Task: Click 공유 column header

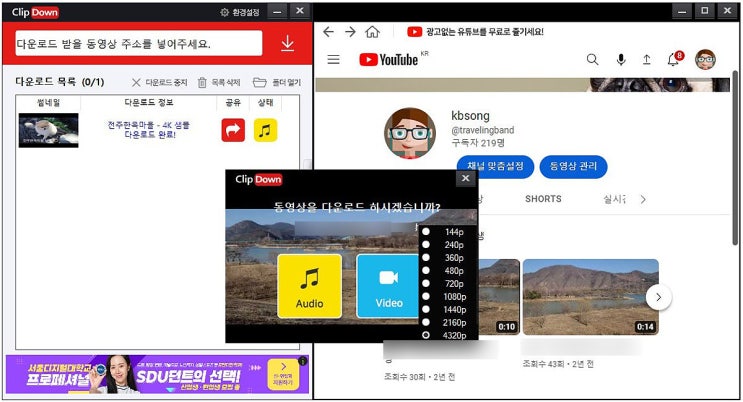Action: 233,102
